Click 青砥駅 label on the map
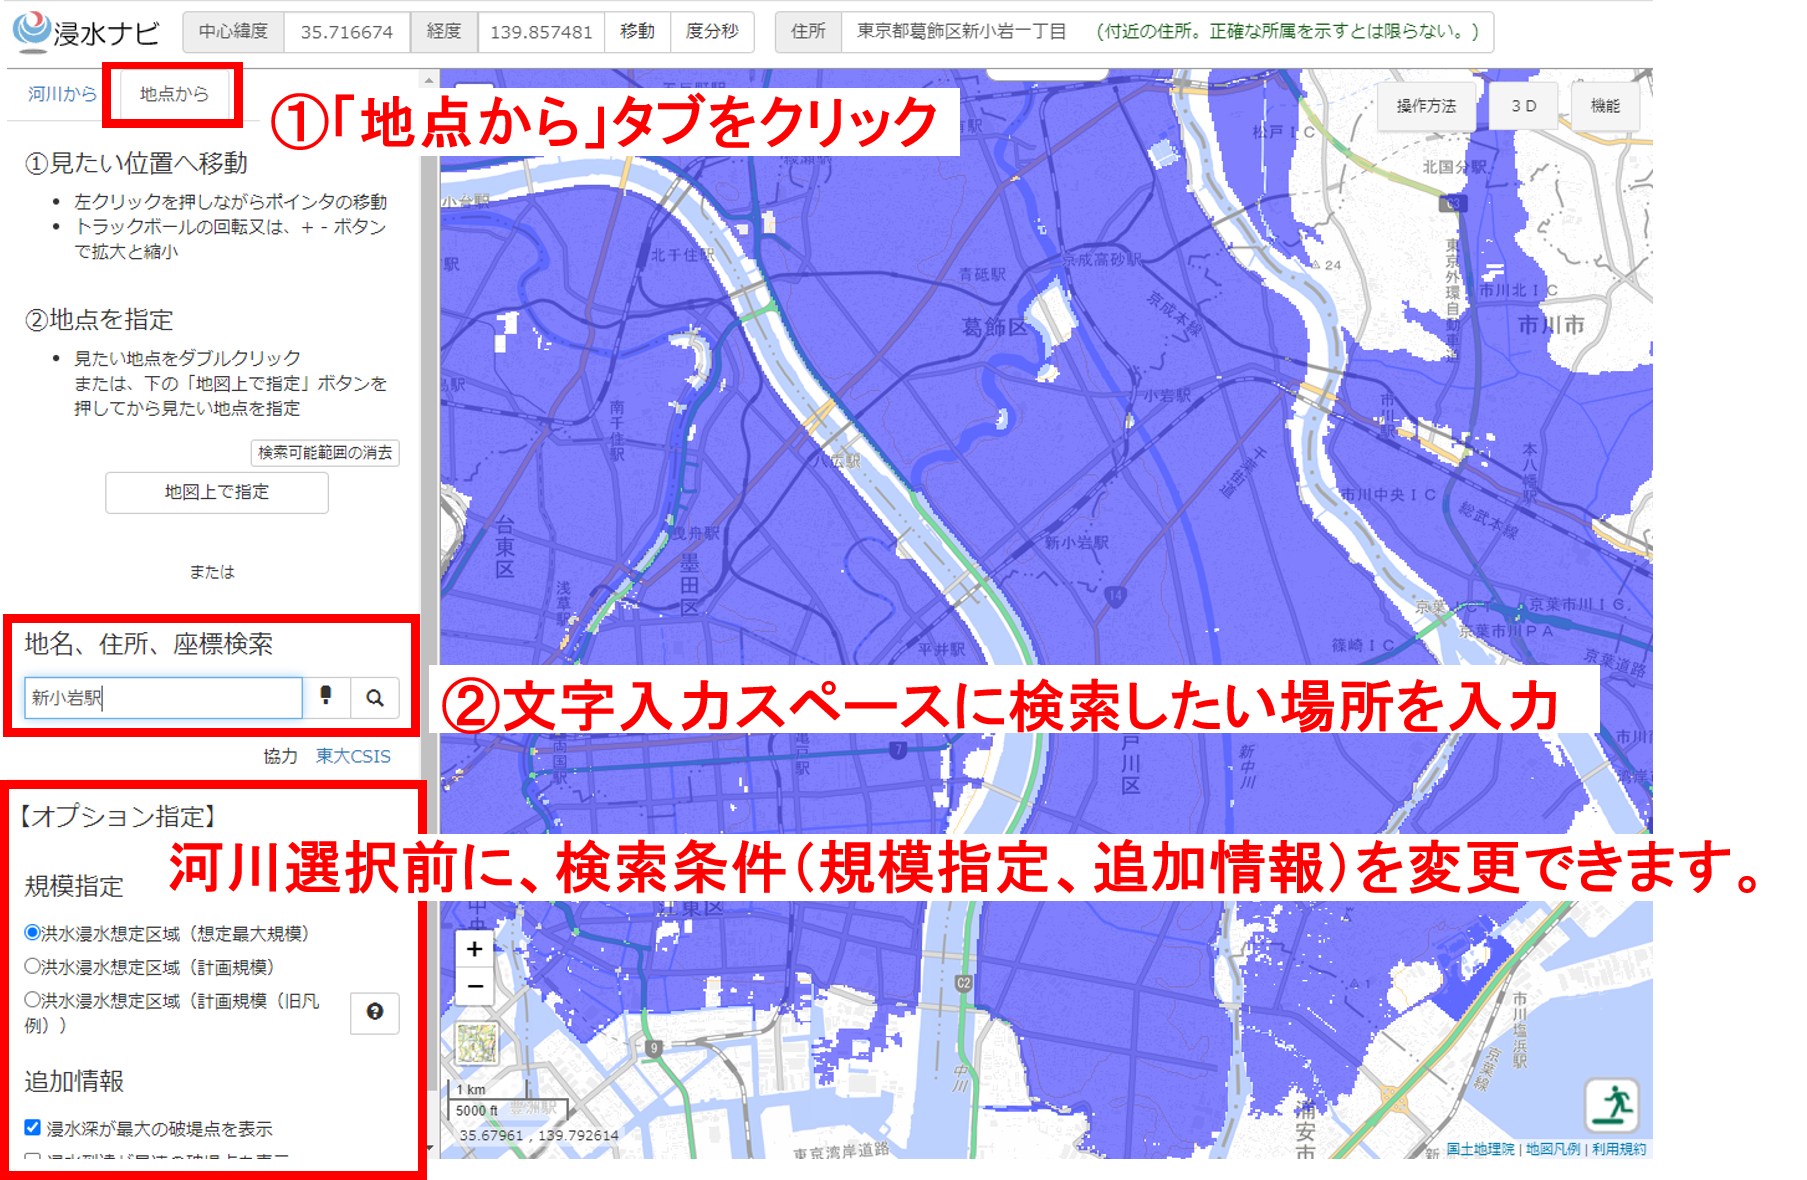The image size is (1807, 1180). [x=982, y=274]
